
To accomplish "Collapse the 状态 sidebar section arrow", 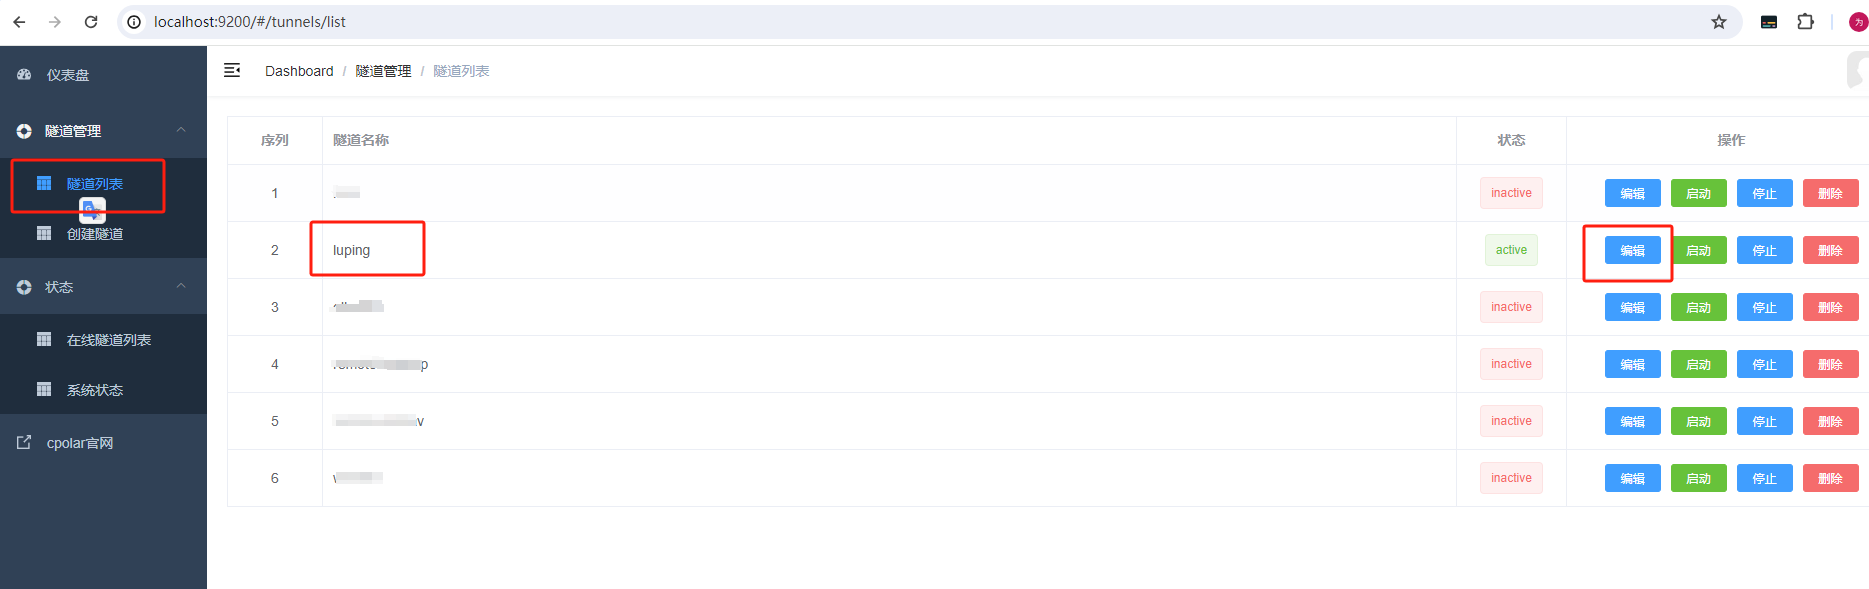I will 181,286.
